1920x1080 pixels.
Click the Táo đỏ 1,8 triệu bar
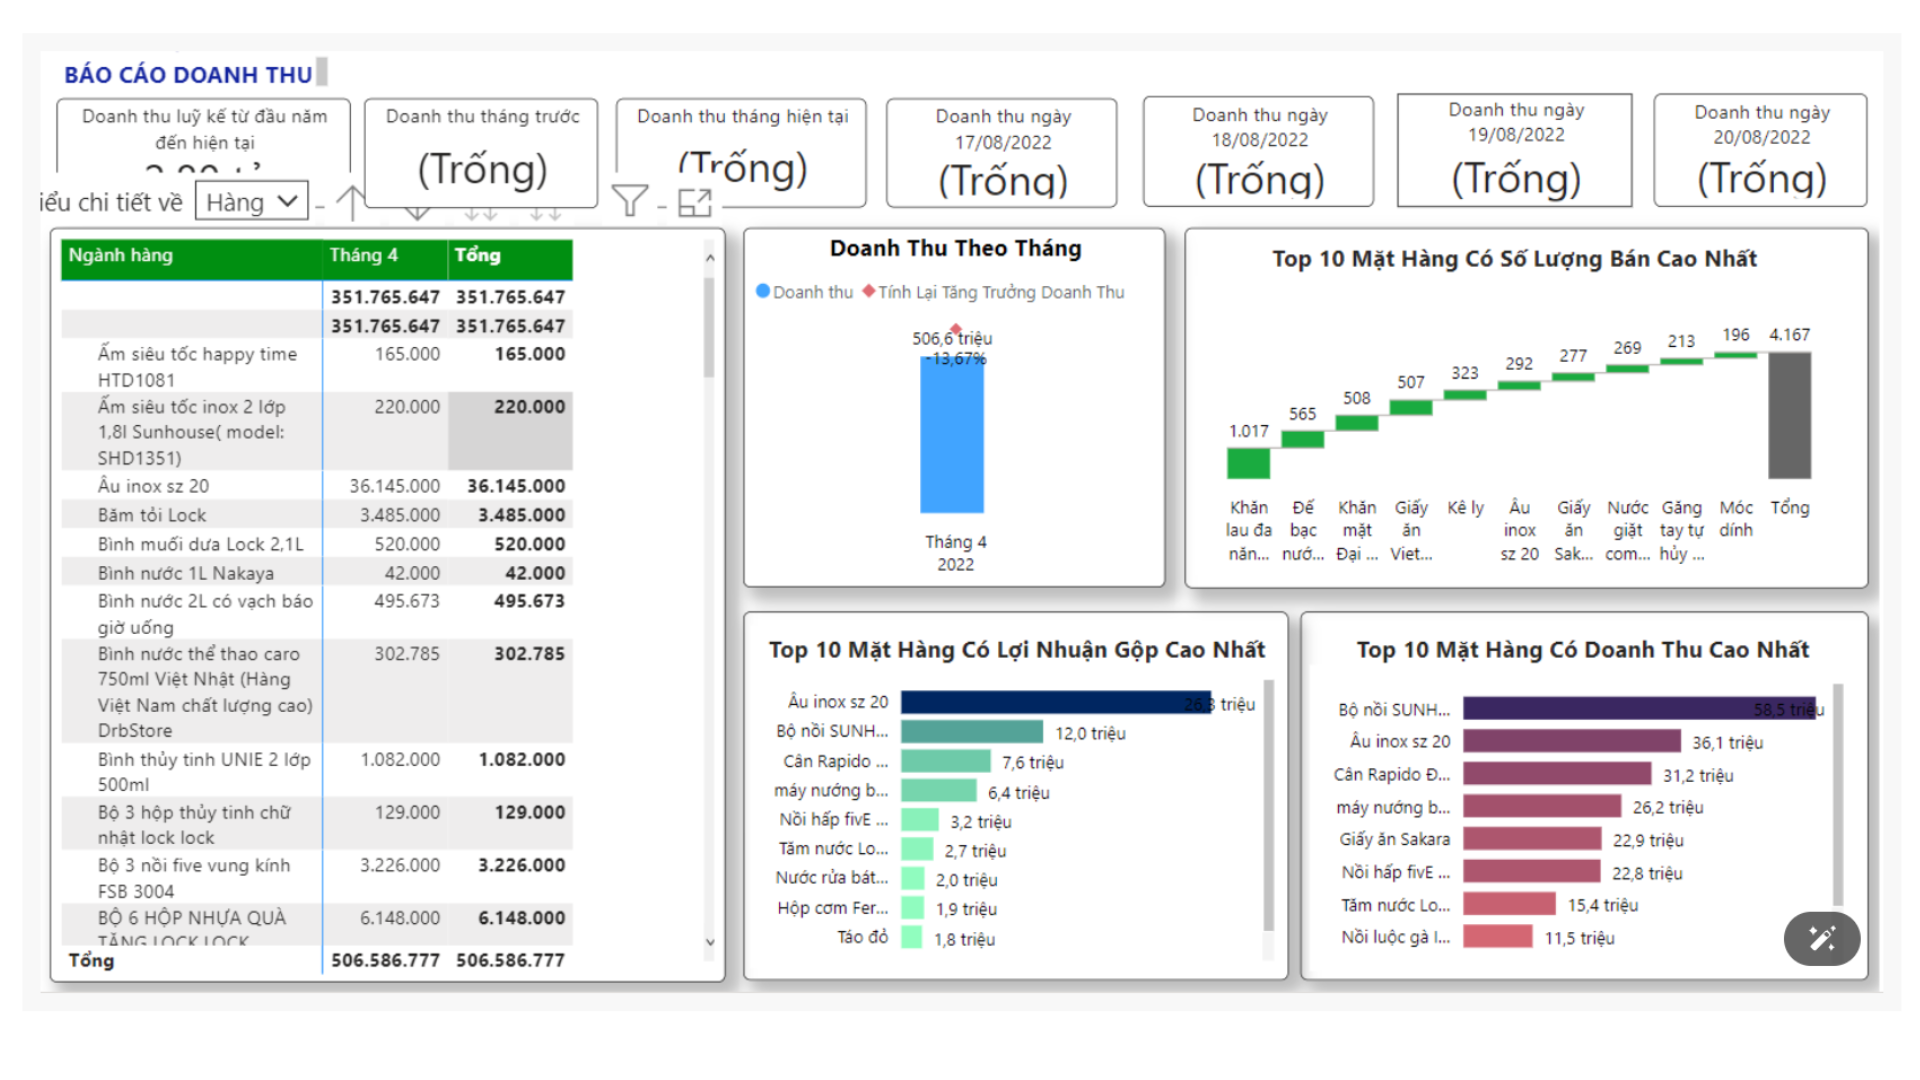coord(911,938)
